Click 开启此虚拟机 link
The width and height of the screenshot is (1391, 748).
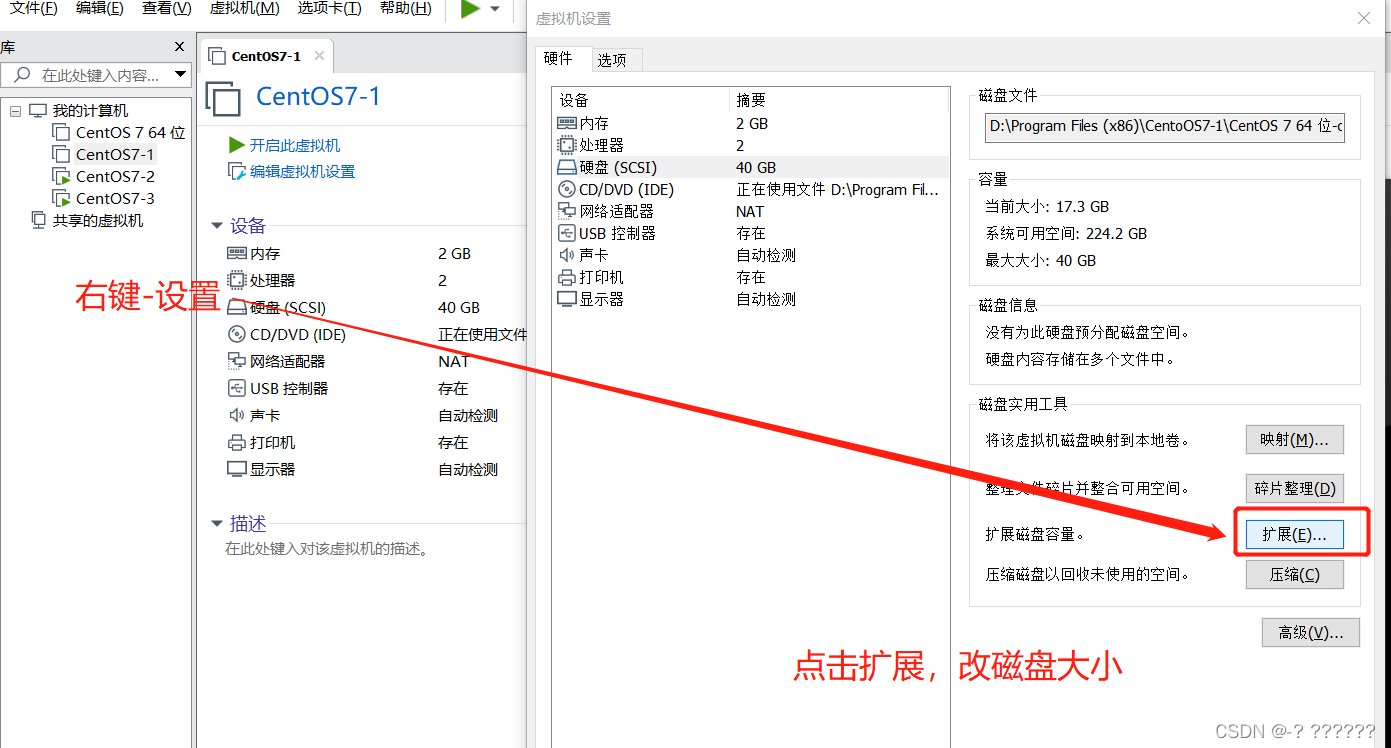[295, 146]
